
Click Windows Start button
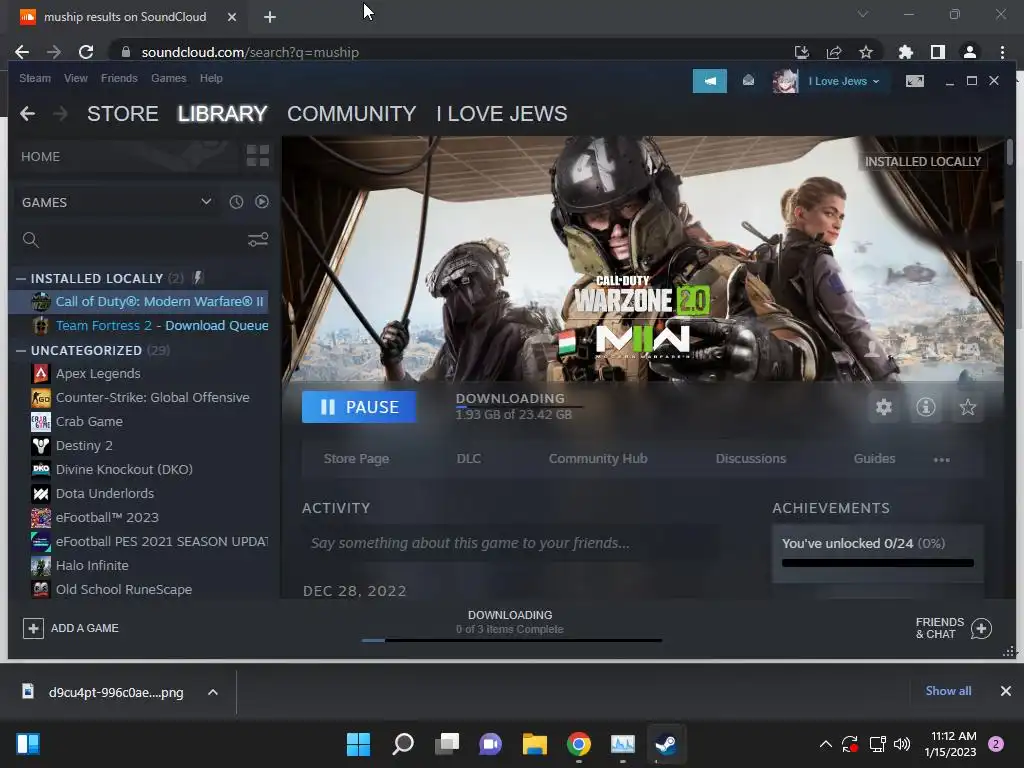coord(358,744)
